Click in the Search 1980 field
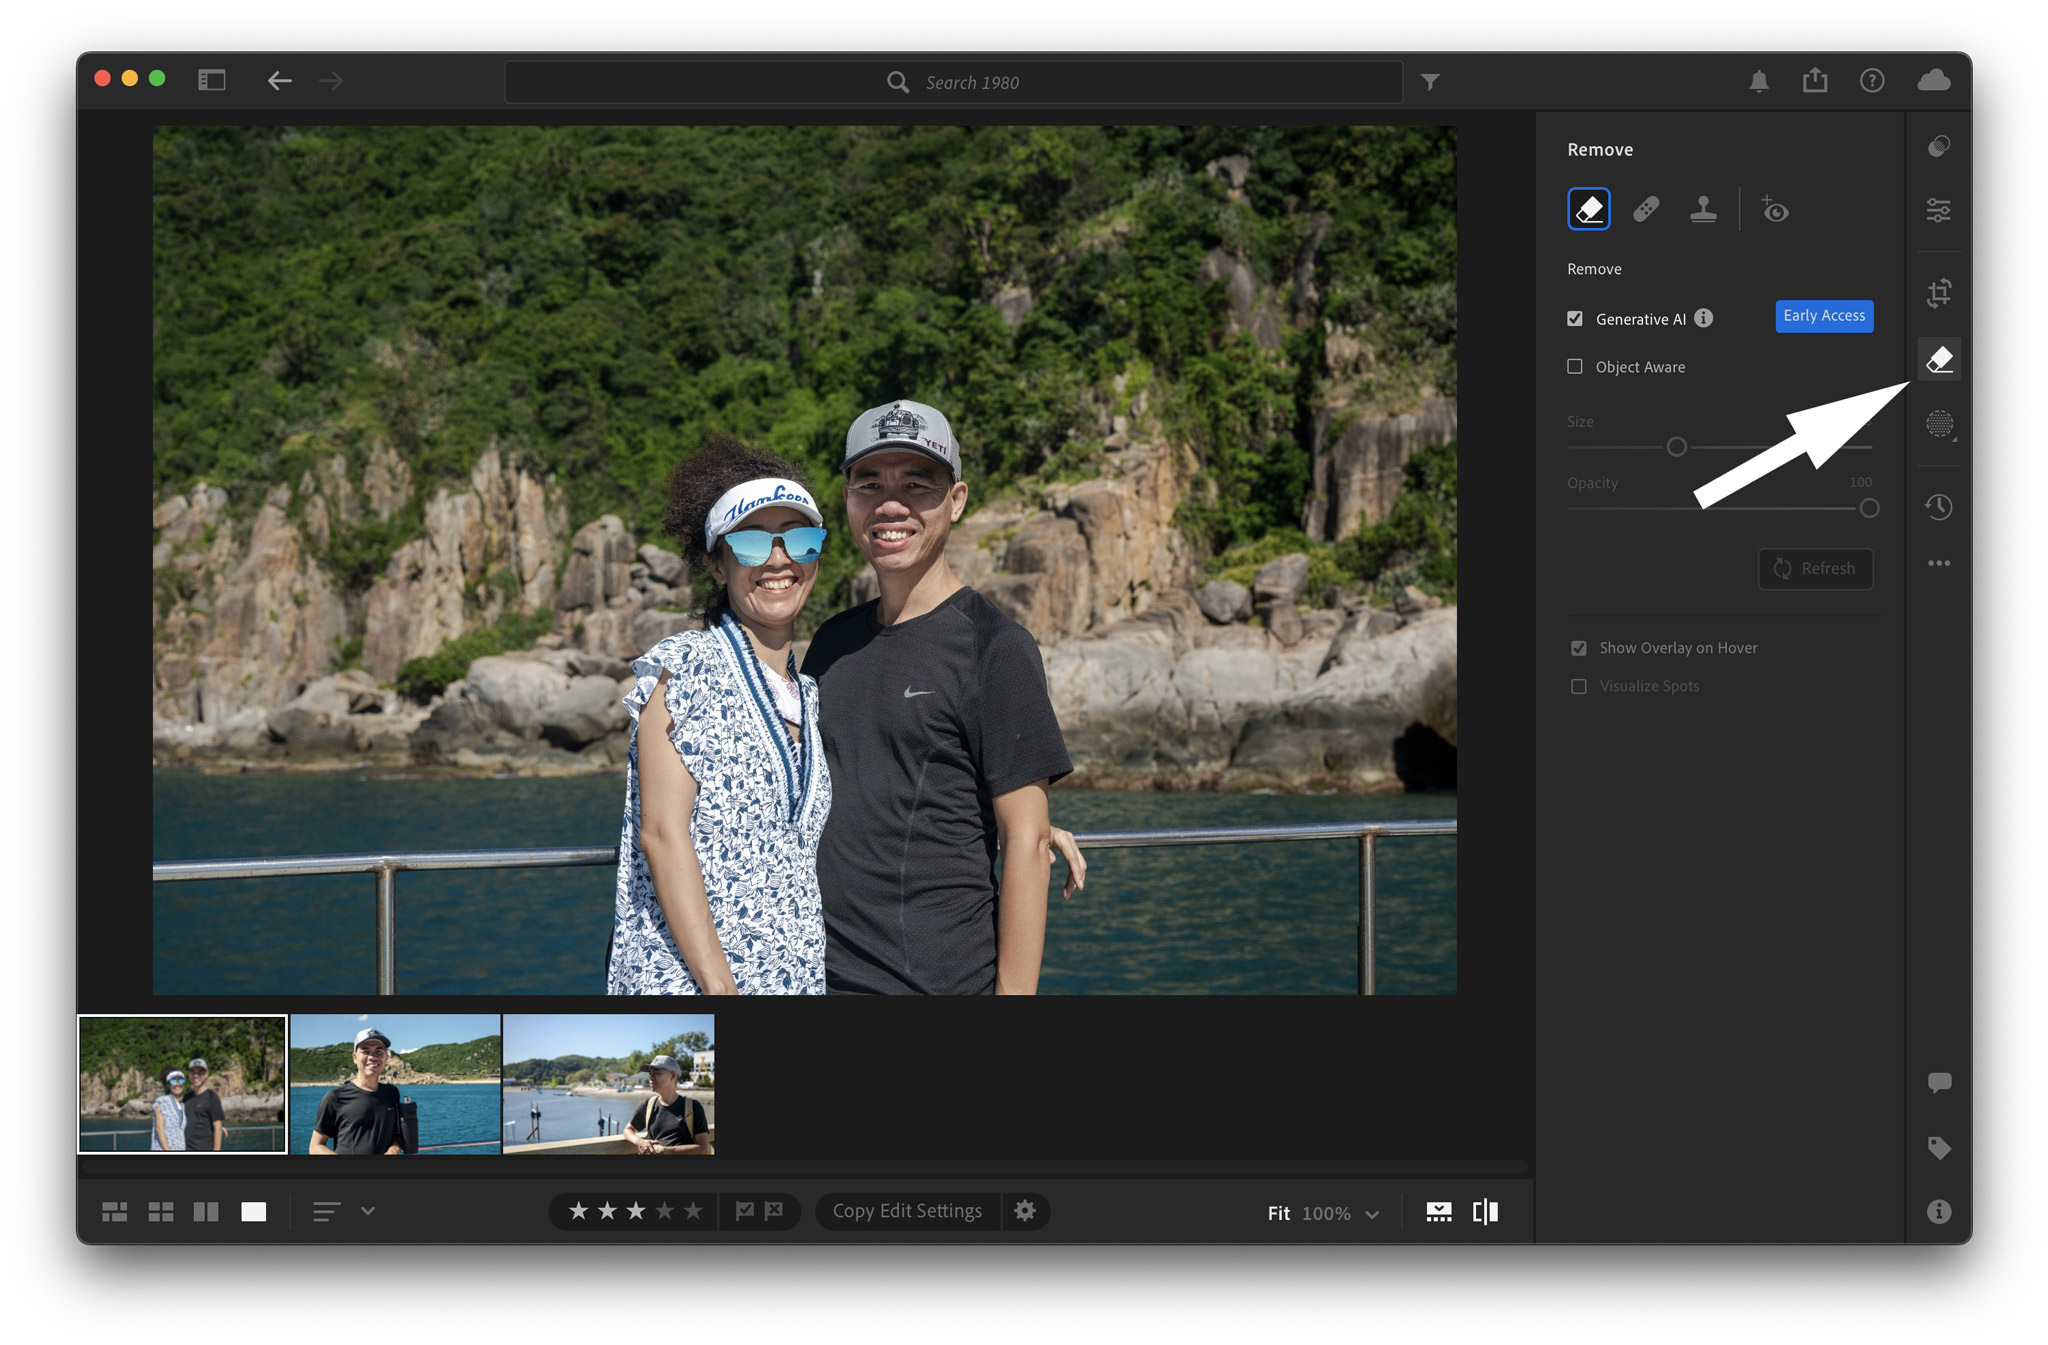 click(x=953, y=82)
